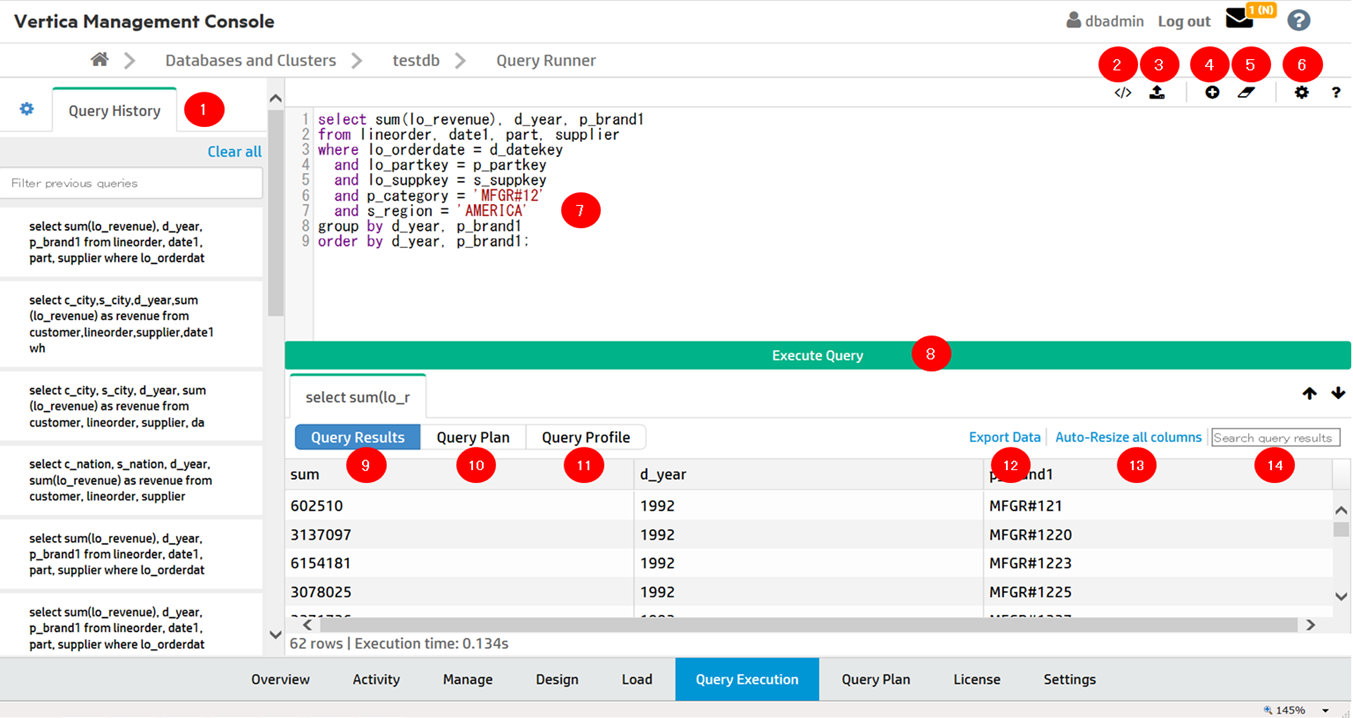Open Query Plan tab beside Query Results
The width and height of the screenshot is (1353, 718).
(473, 437)
